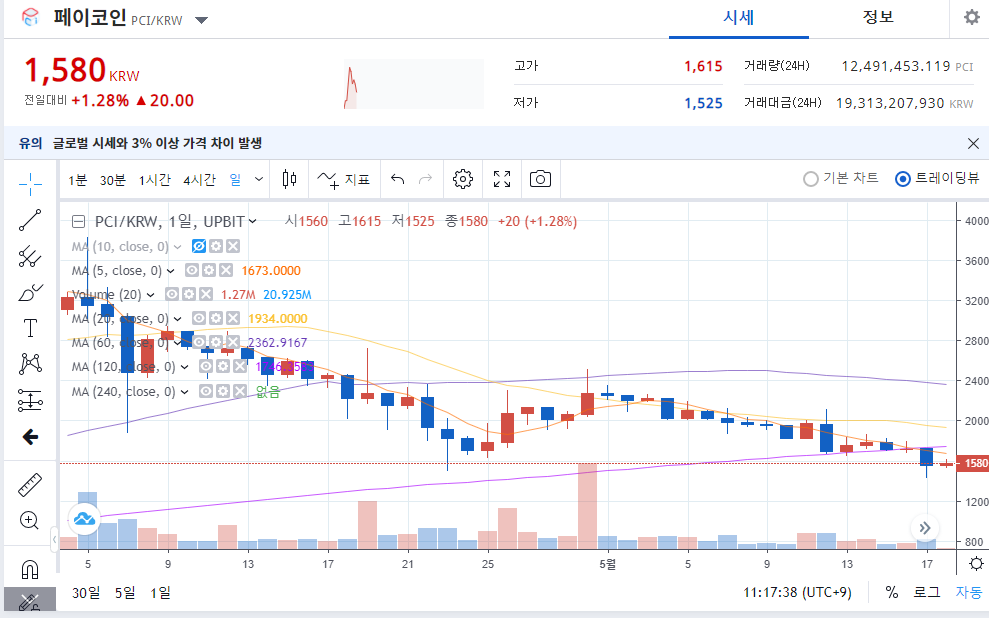This screenshot has height=618, width=989.
Task: Toggle the 자동 auto scale
Action: (968, 592)
